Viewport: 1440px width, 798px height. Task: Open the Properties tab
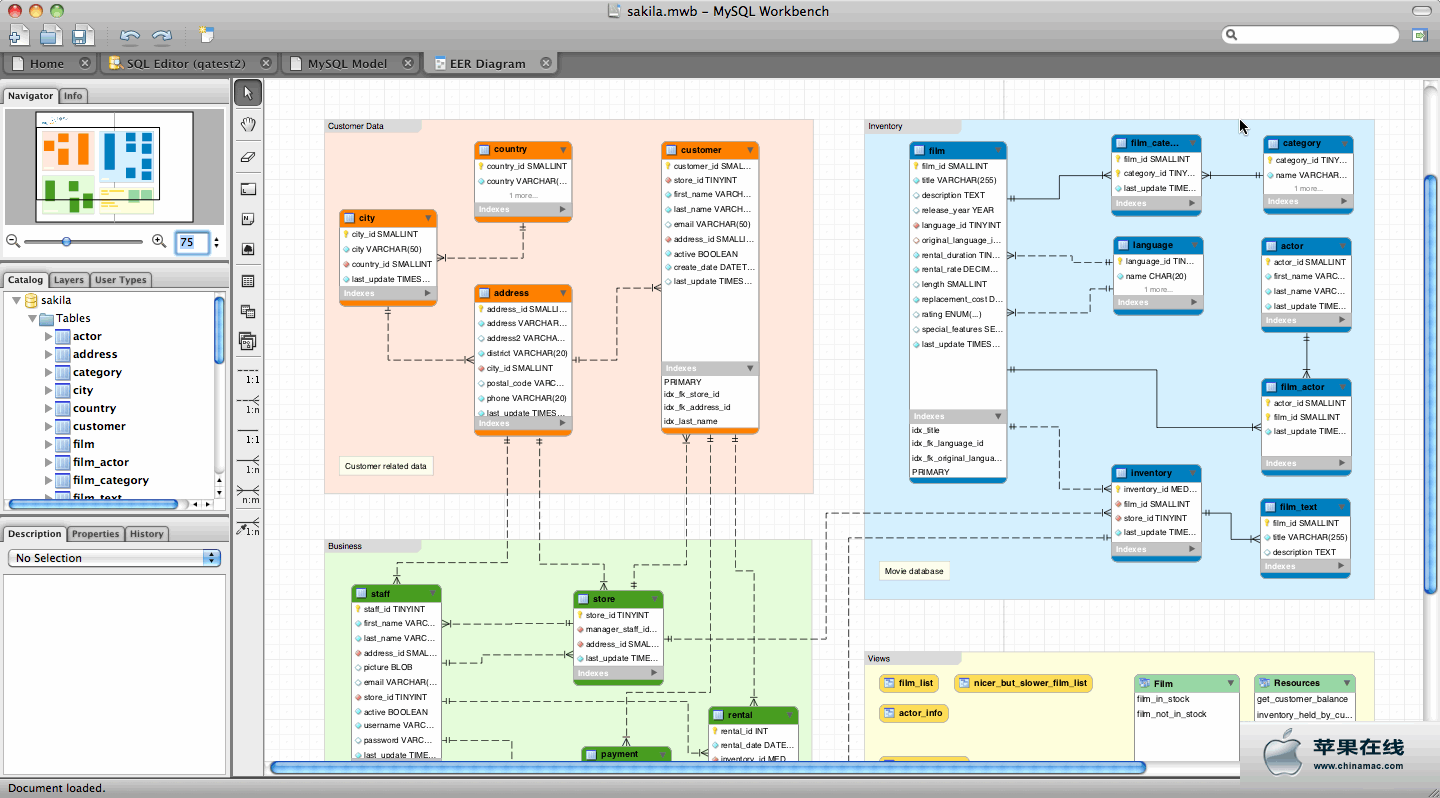(96, 534)
